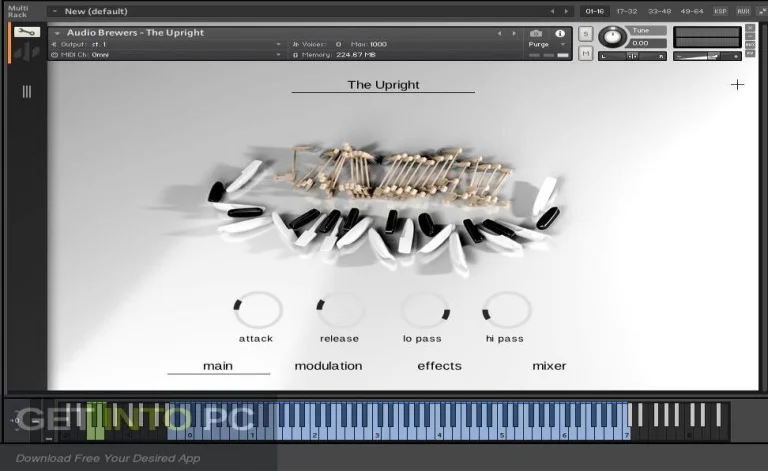Image resolution: width=768 pixels, height=471 pixels.
Task: Switch to rack page 17-32
Action: point(626,11)
